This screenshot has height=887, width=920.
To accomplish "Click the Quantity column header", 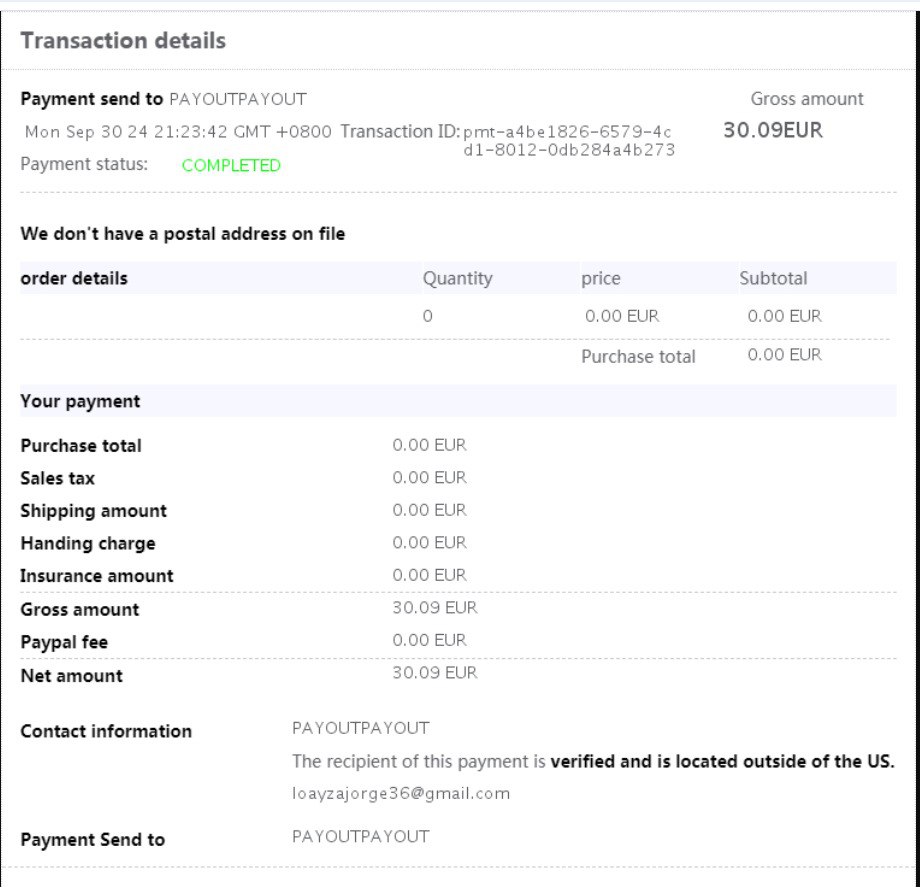I will [x=457, y=278].
